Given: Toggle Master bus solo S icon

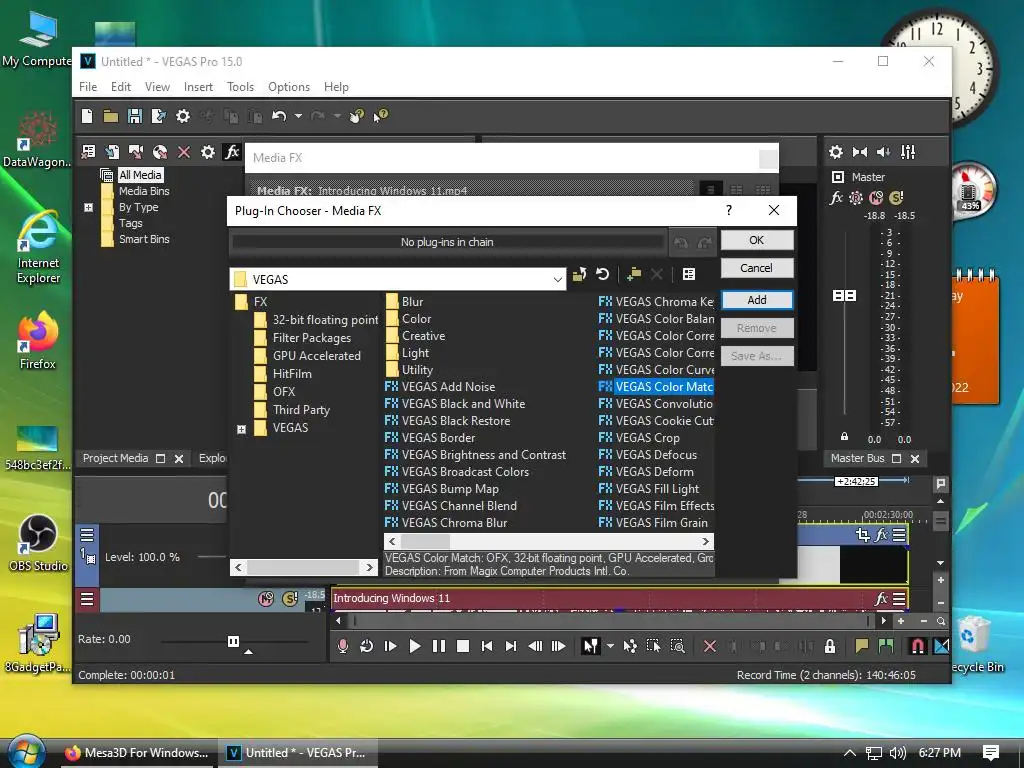Looking at the screenshot, I should 897,197.
